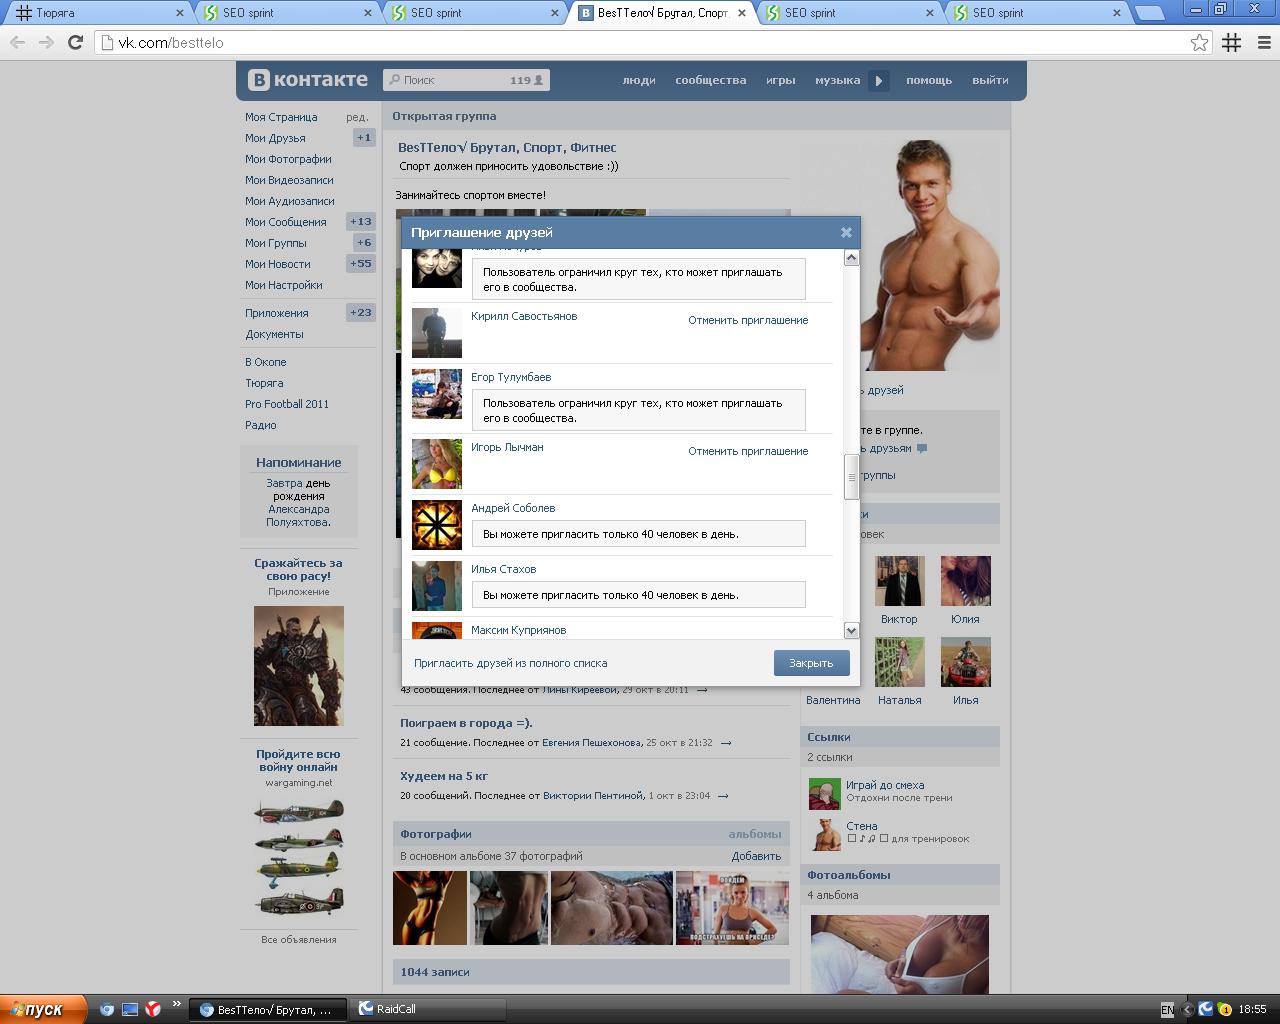Open member Наталья avatar

[899, 662]
